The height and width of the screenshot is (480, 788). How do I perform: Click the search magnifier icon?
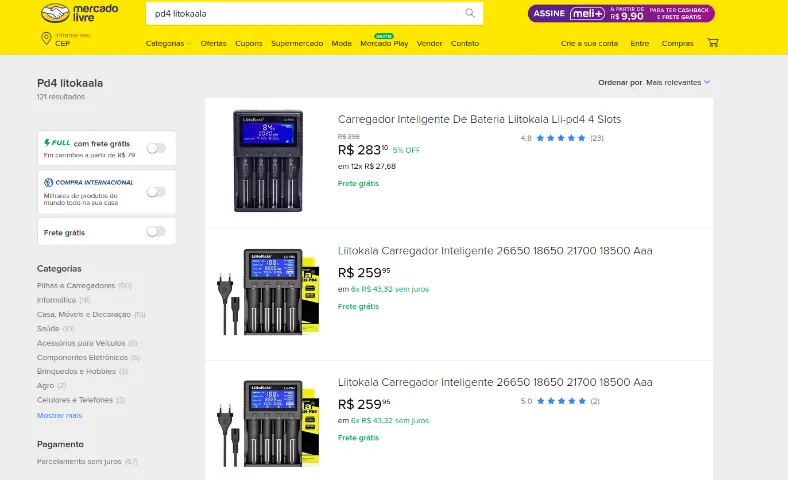pos(470,14)
